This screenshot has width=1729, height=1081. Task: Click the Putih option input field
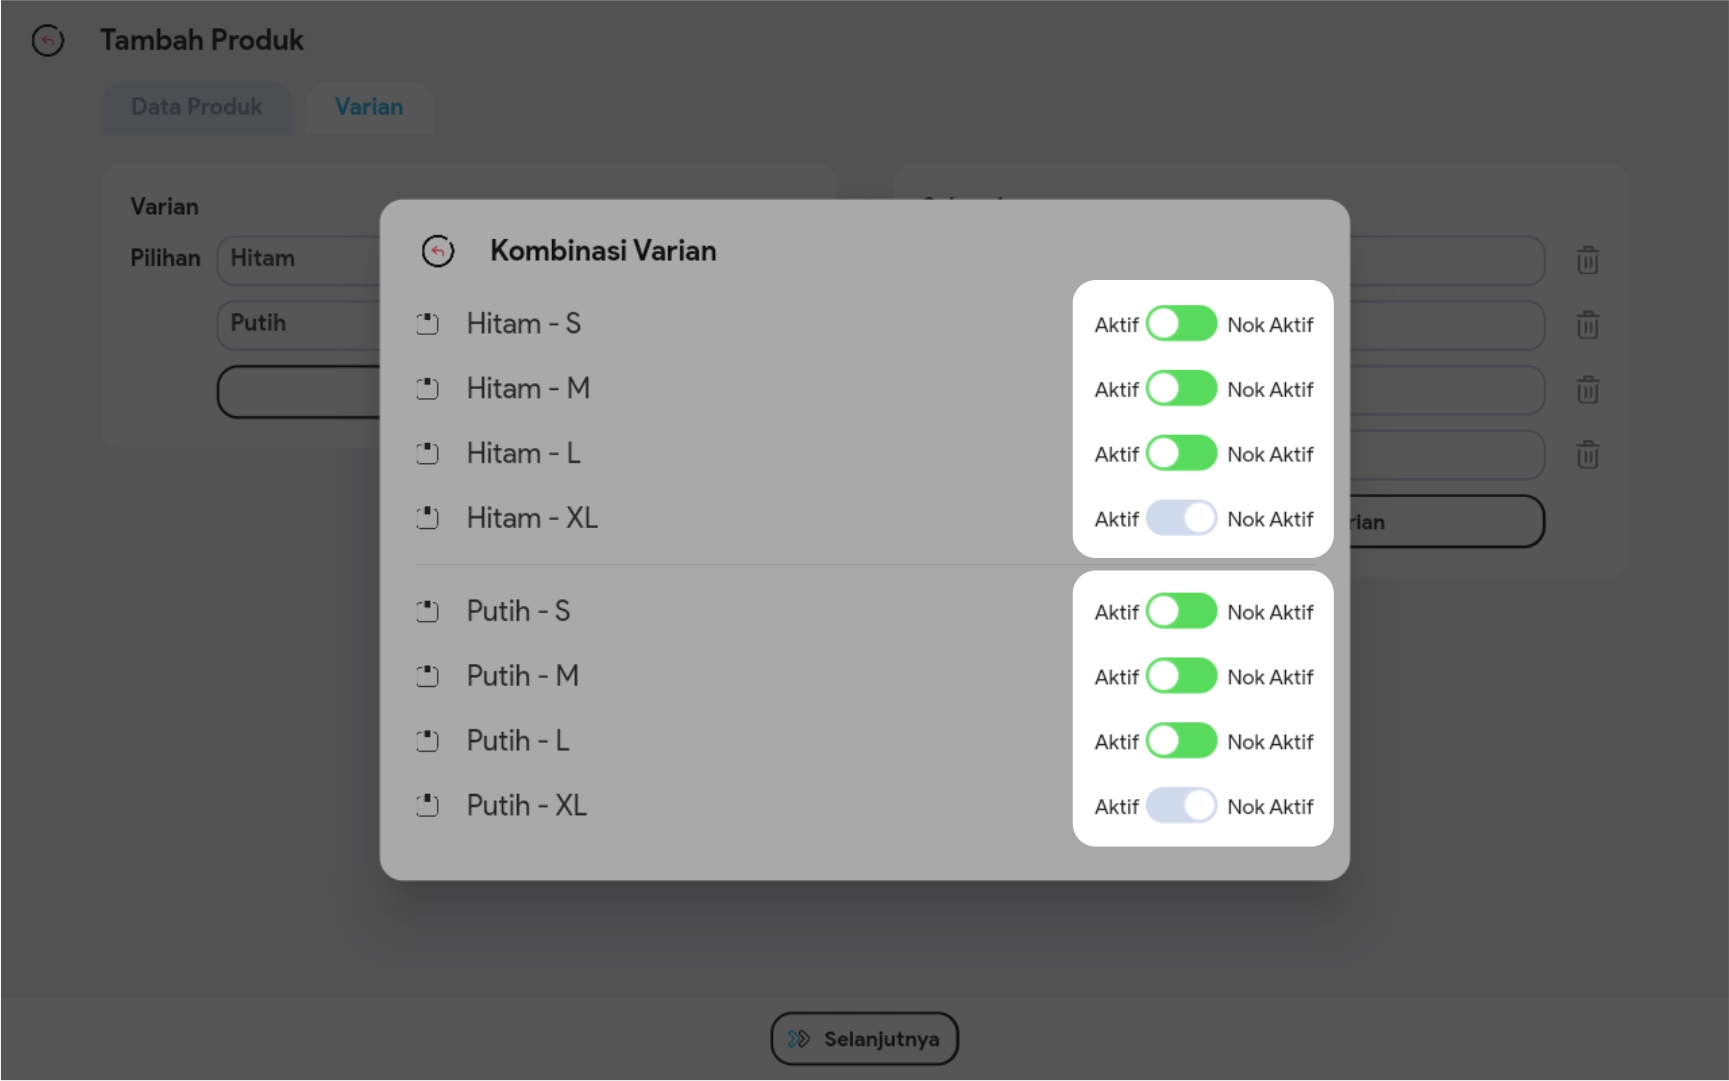298,324
